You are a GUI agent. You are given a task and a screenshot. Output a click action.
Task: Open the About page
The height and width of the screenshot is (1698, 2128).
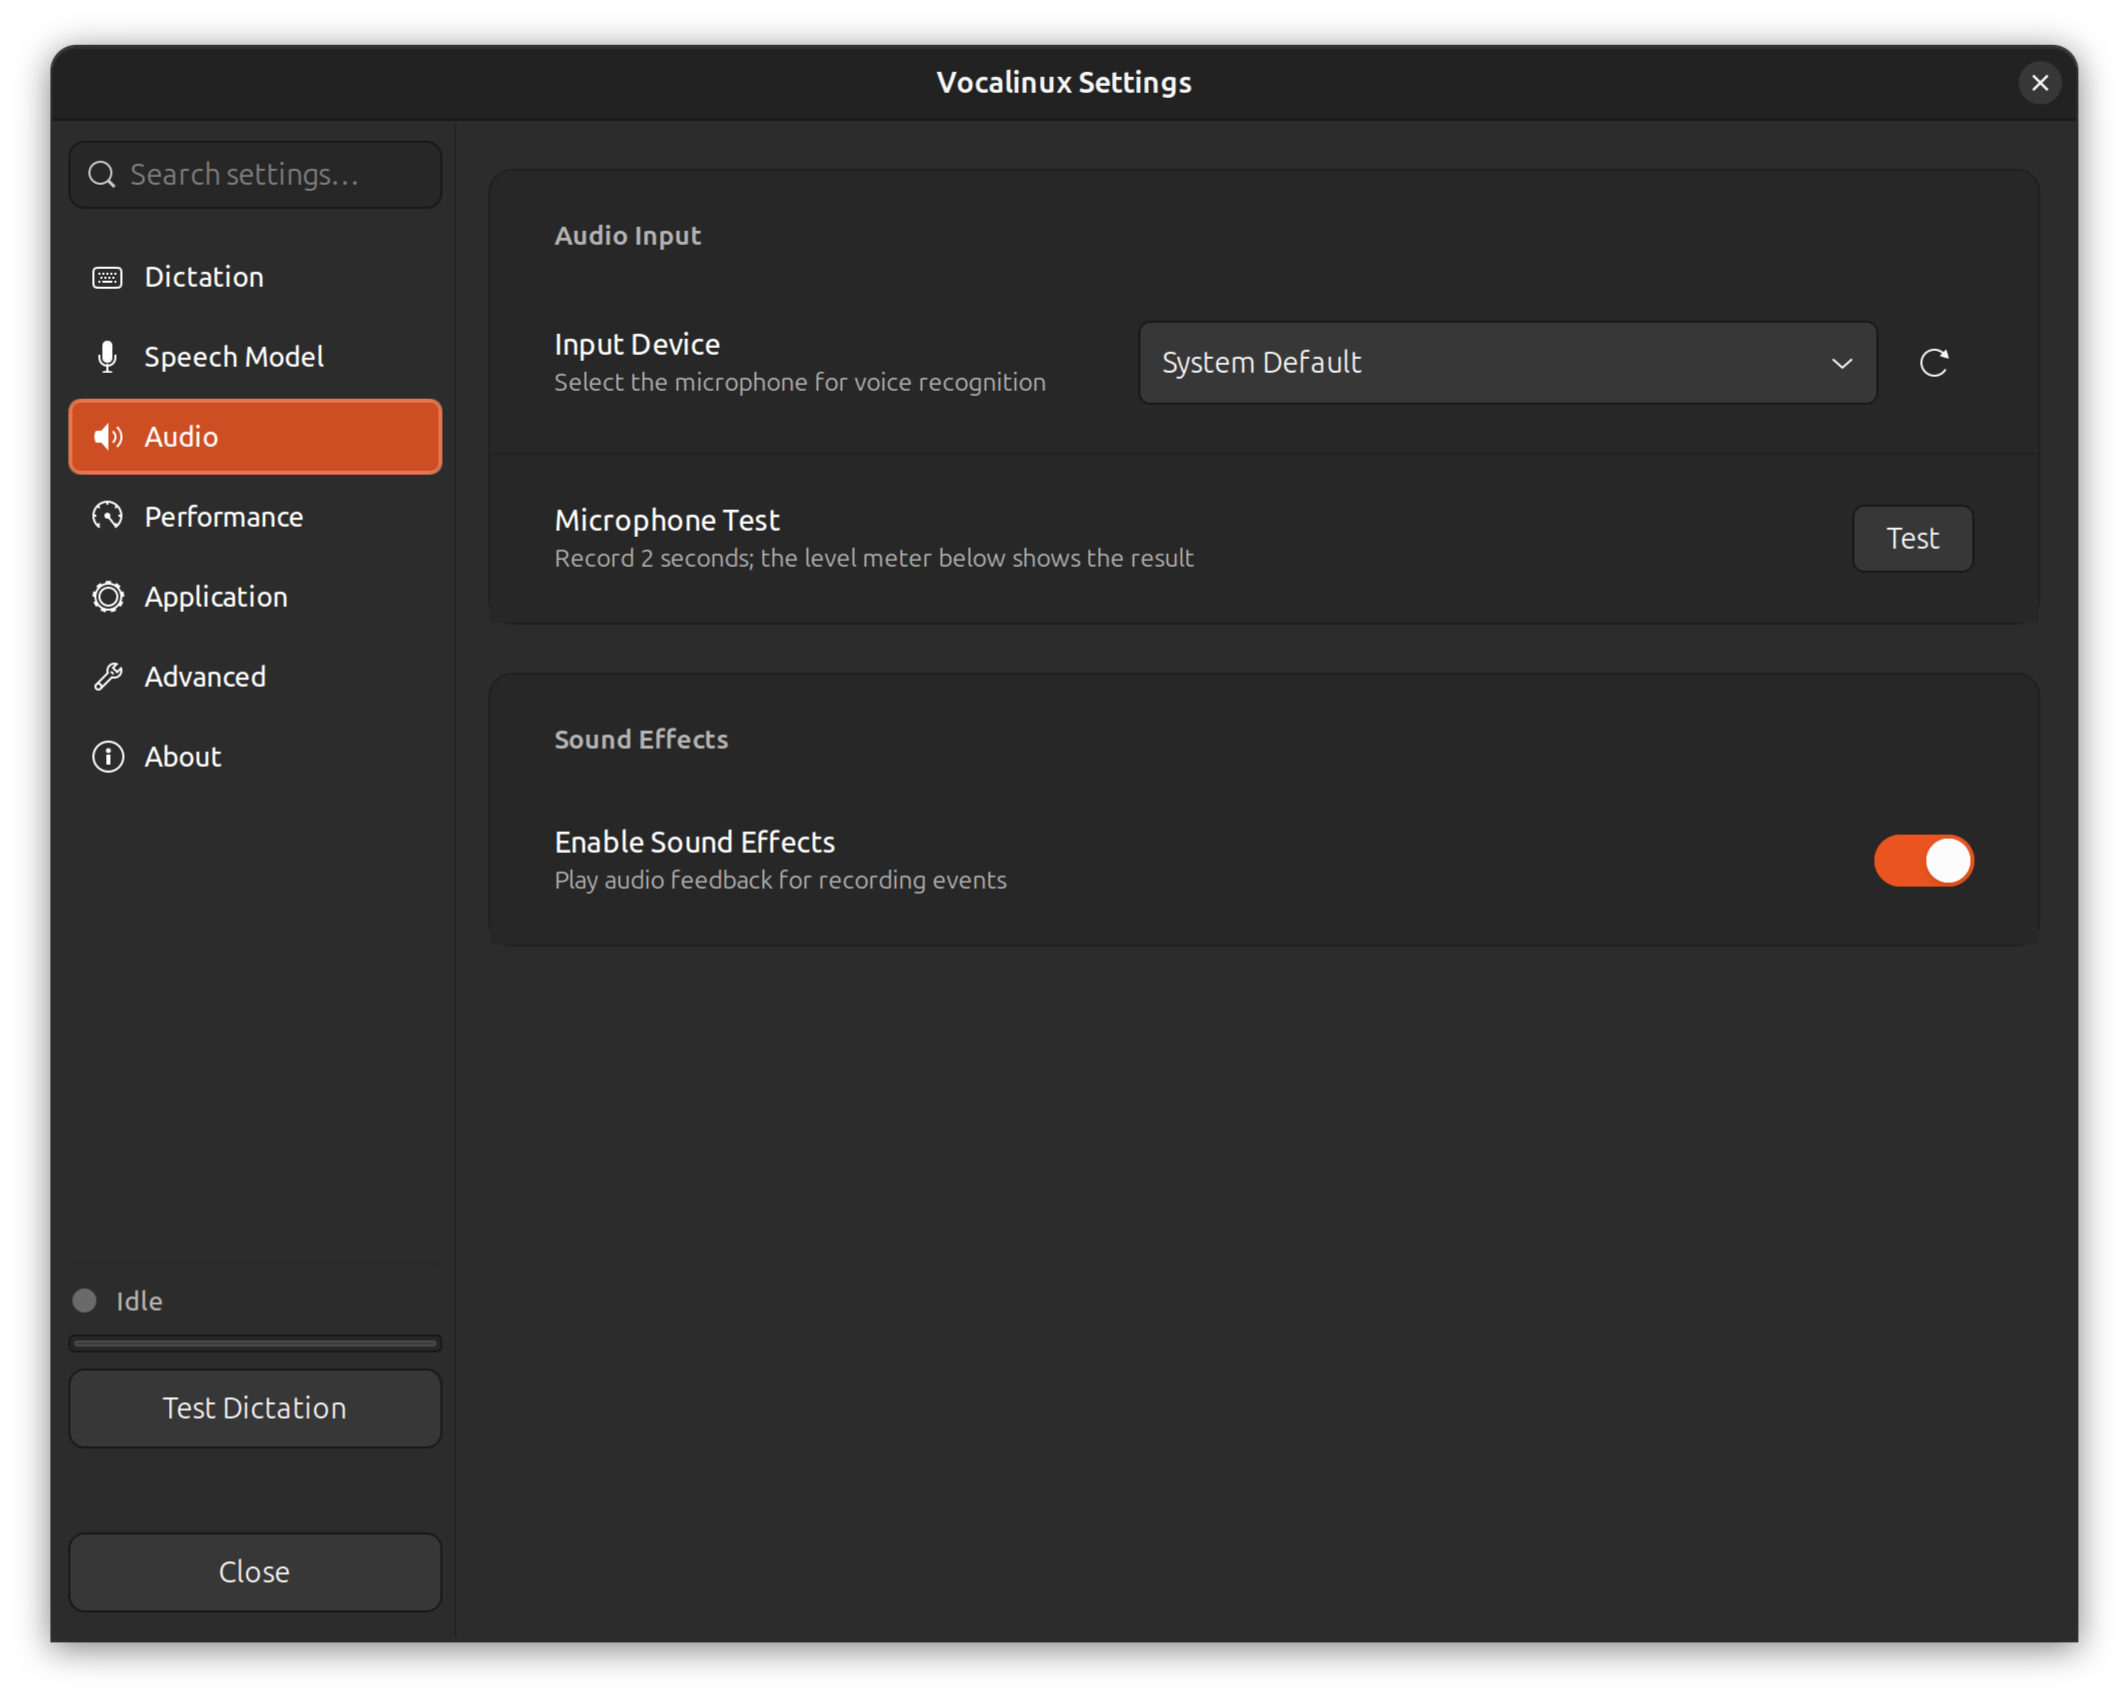coord(255,757)
